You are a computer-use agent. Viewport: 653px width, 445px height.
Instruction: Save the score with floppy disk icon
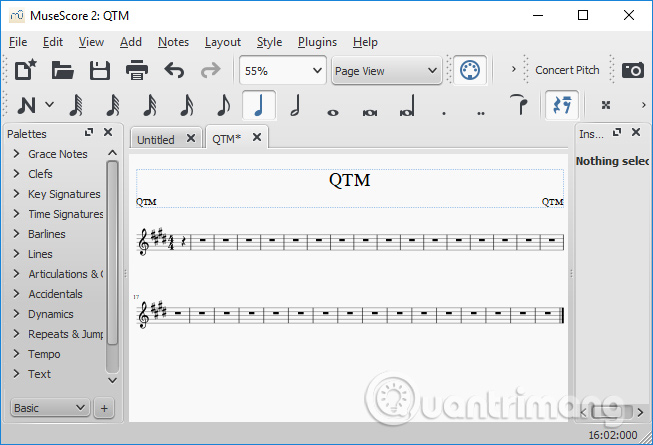(x=100, y=70)
